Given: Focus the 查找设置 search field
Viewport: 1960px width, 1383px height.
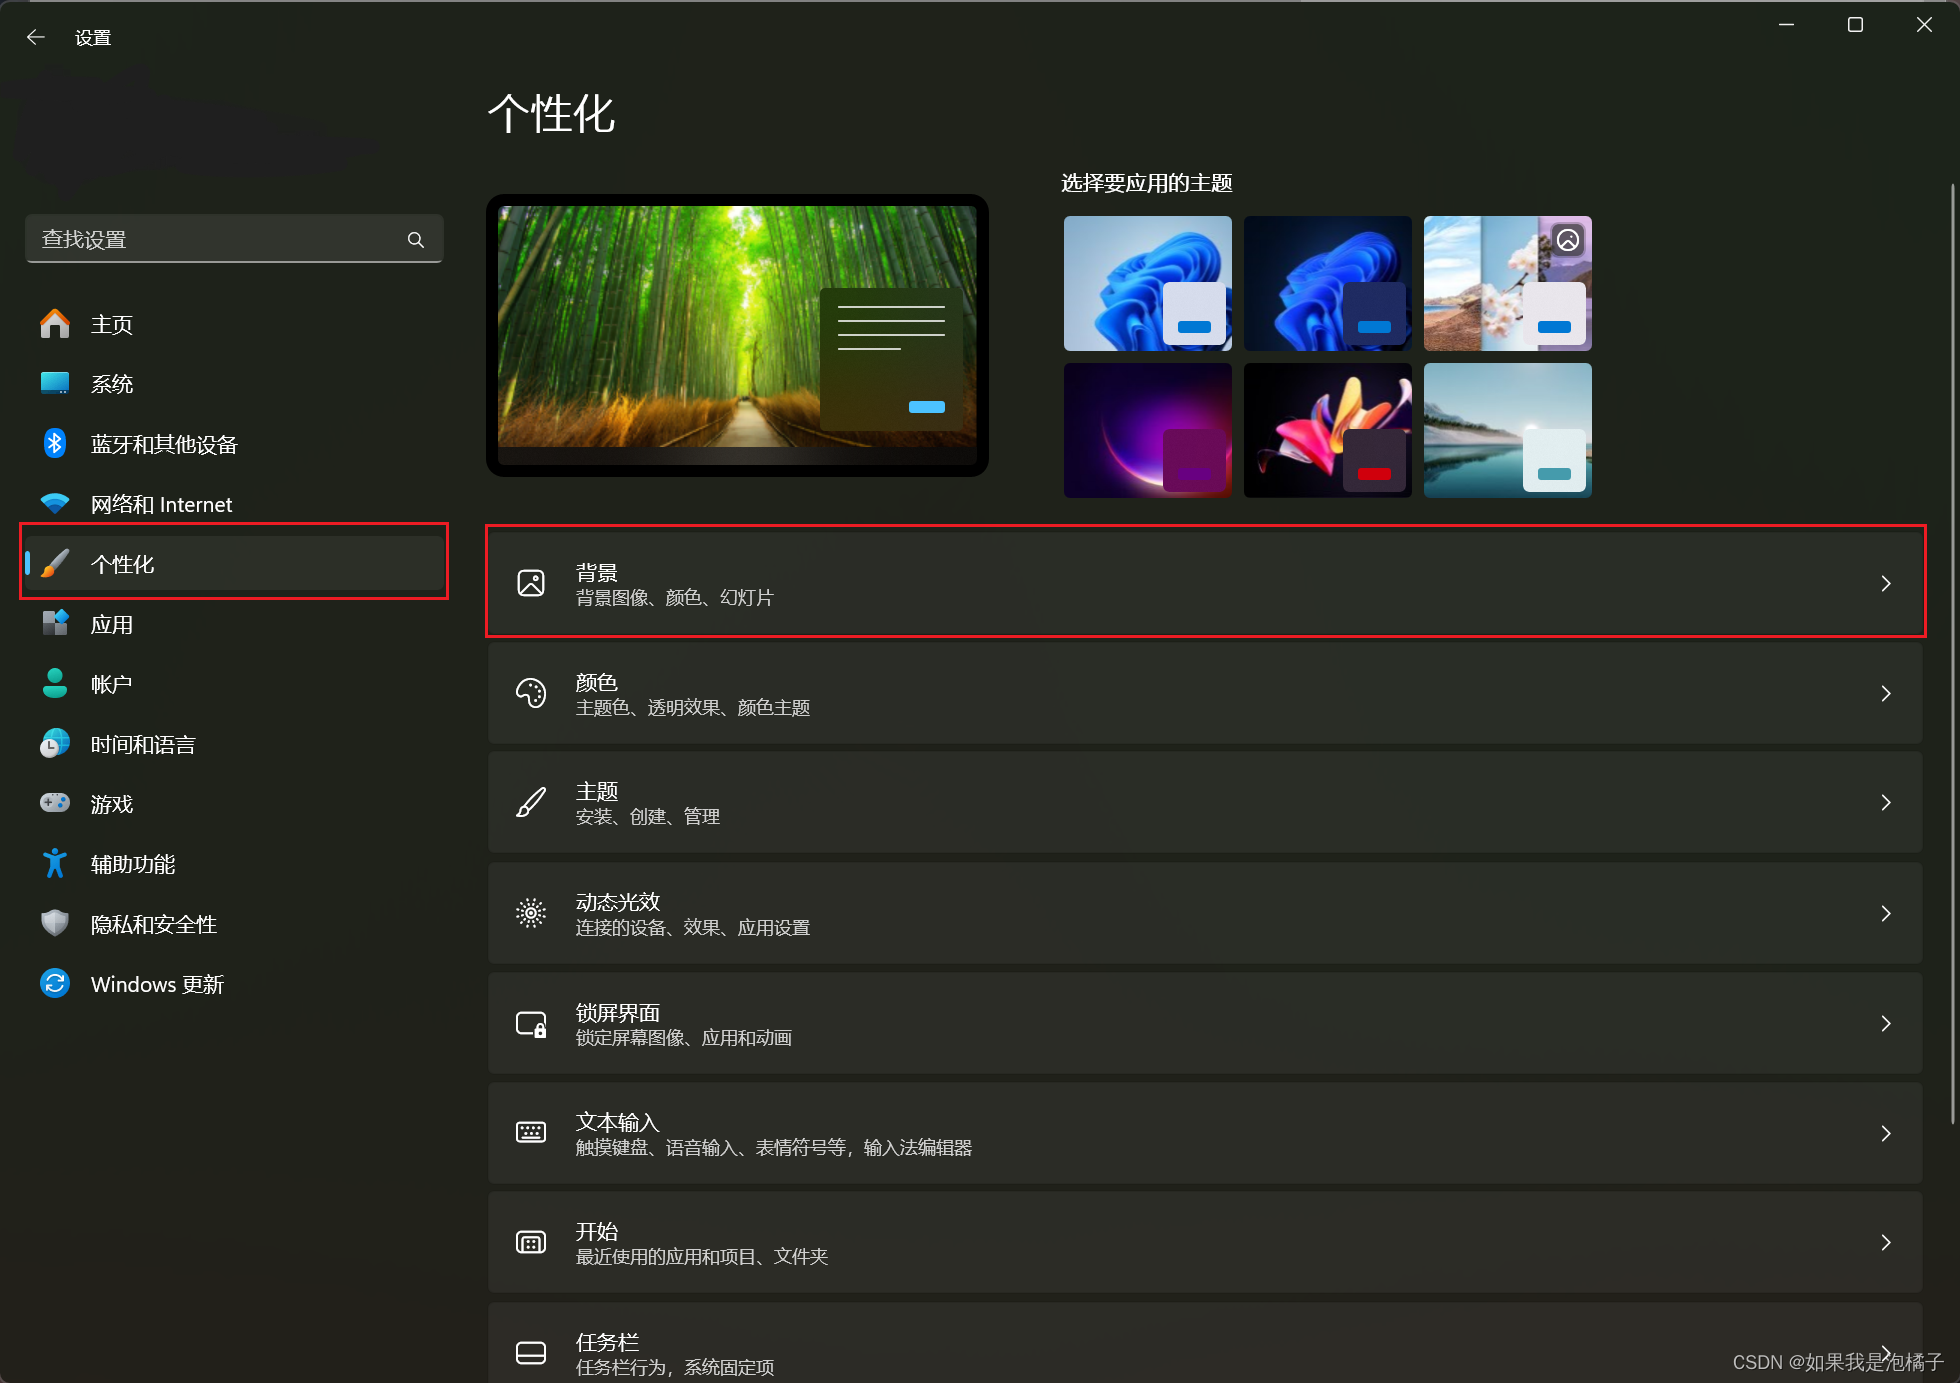Looking at the screenshot, I should pos(215,240).
